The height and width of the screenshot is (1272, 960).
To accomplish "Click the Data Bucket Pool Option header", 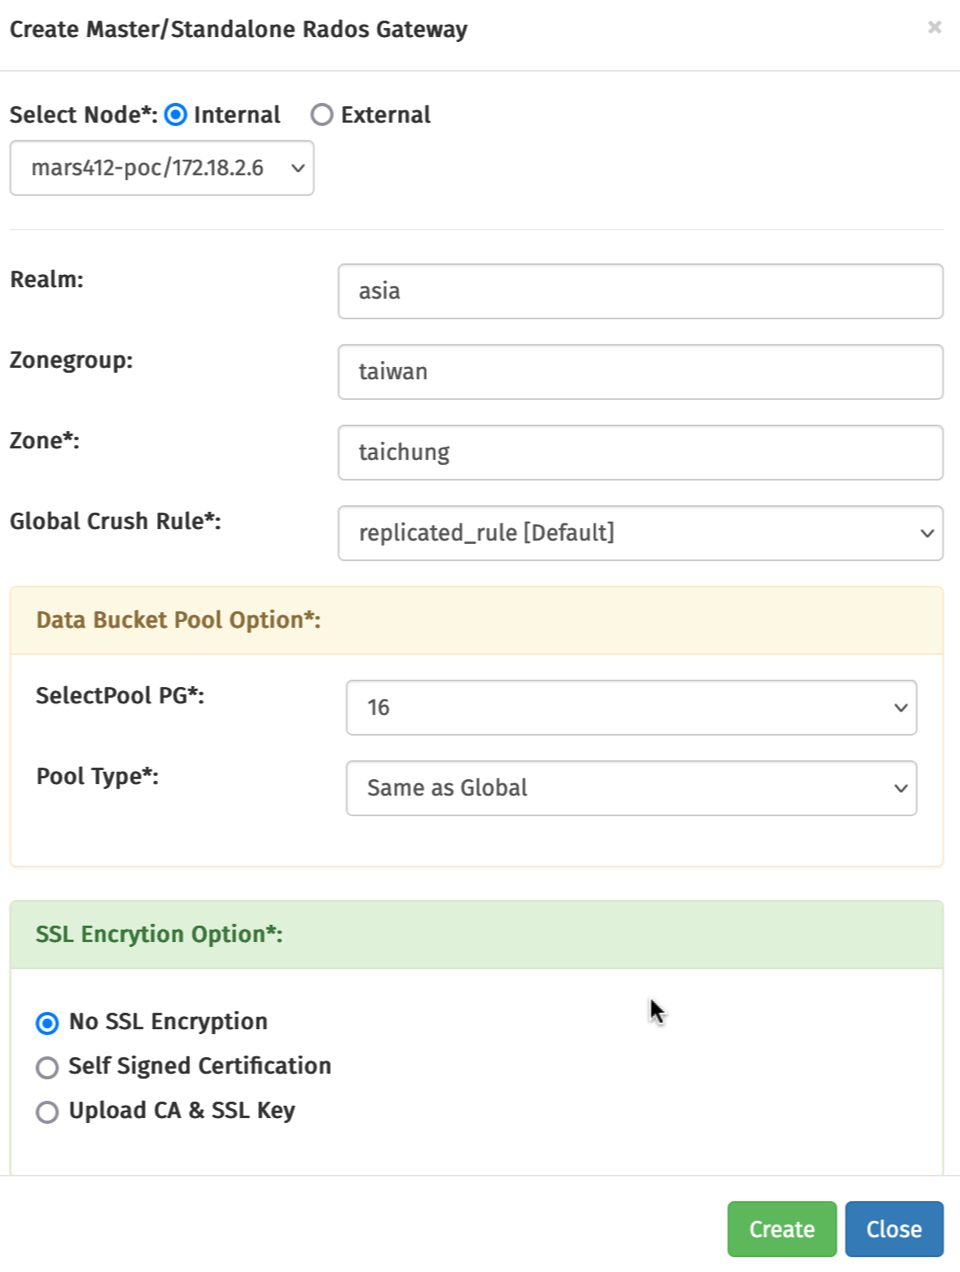I will click(178, 620).
